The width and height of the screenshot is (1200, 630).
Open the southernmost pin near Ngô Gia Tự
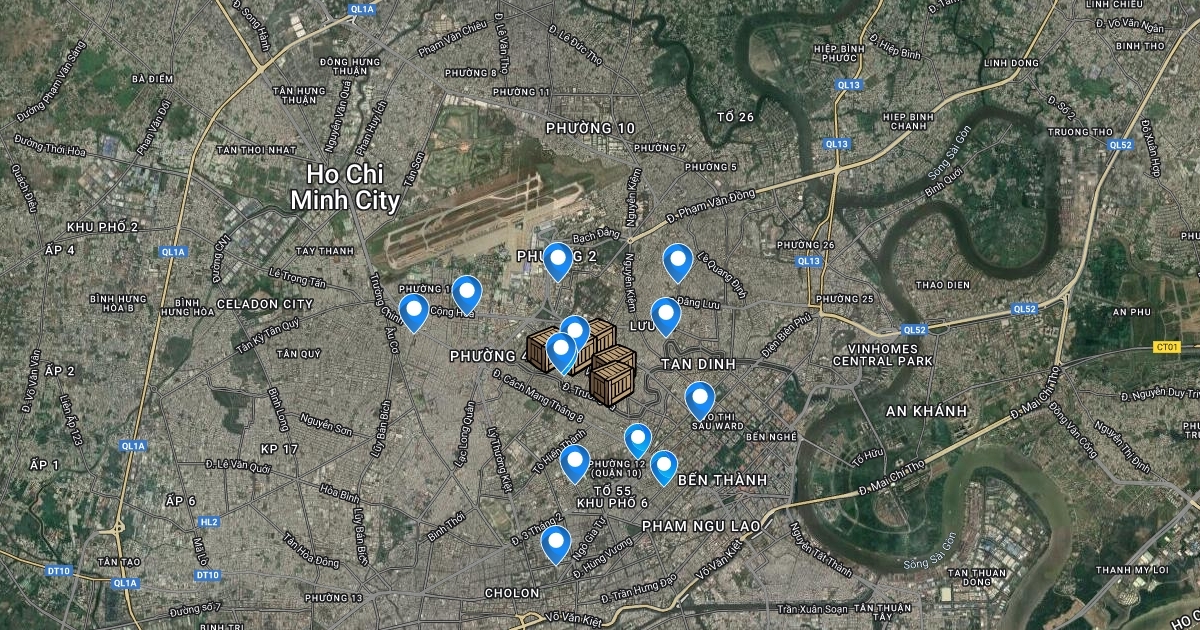[x=556, y=544]
